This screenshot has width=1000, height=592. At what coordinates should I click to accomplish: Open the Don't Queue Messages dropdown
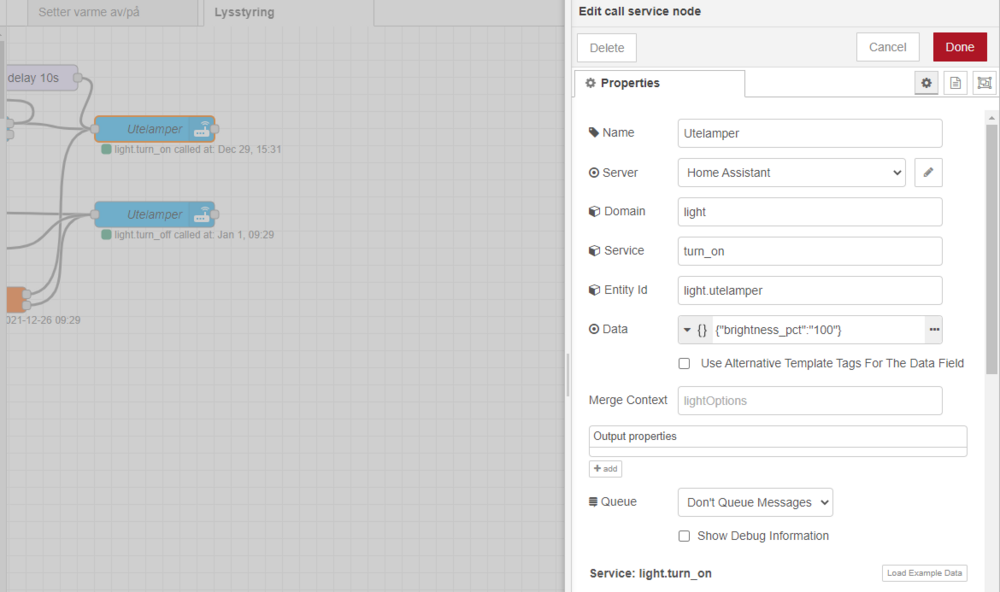(x=754, y=502)
